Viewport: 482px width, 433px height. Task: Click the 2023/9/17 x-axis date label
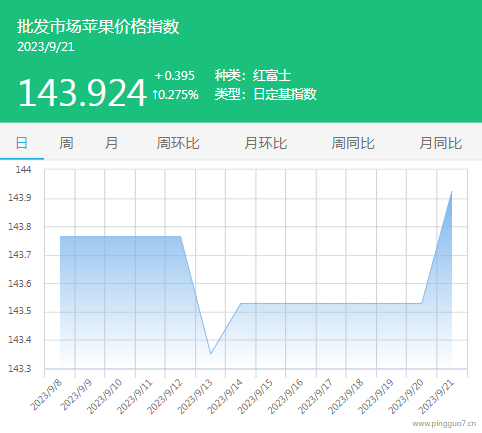click(317, 396)
